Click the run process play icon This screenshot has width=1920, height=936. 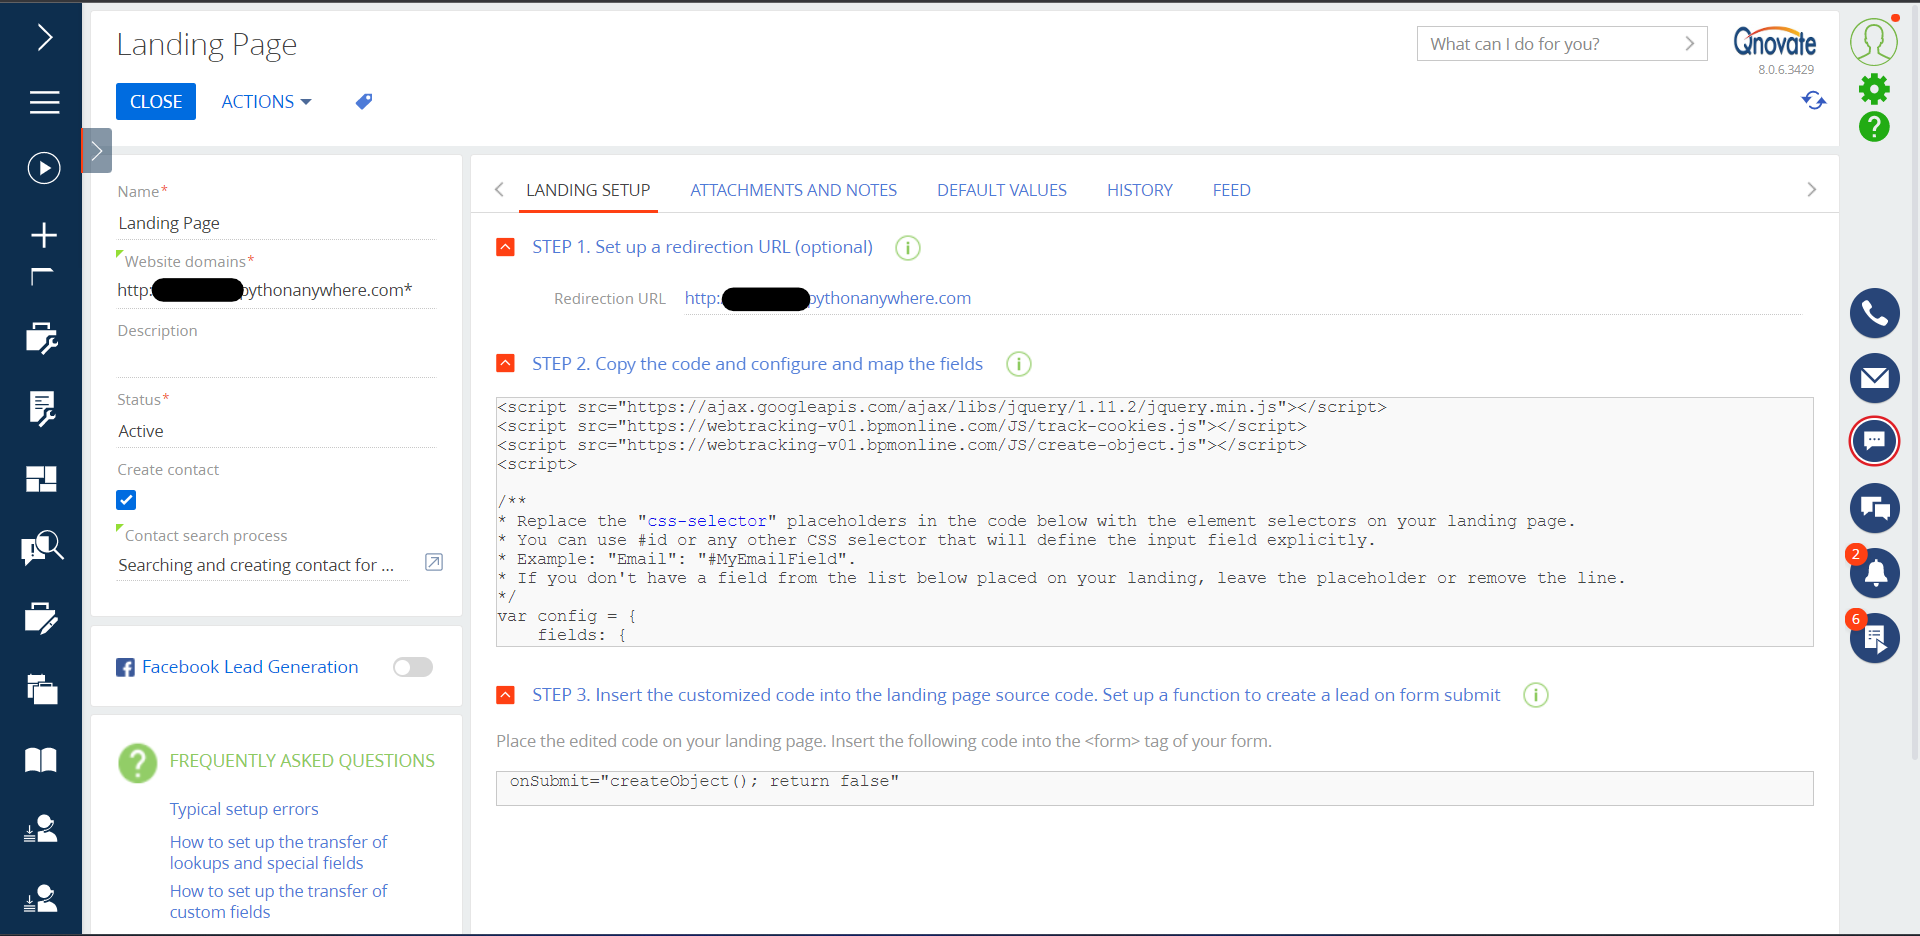44,168
